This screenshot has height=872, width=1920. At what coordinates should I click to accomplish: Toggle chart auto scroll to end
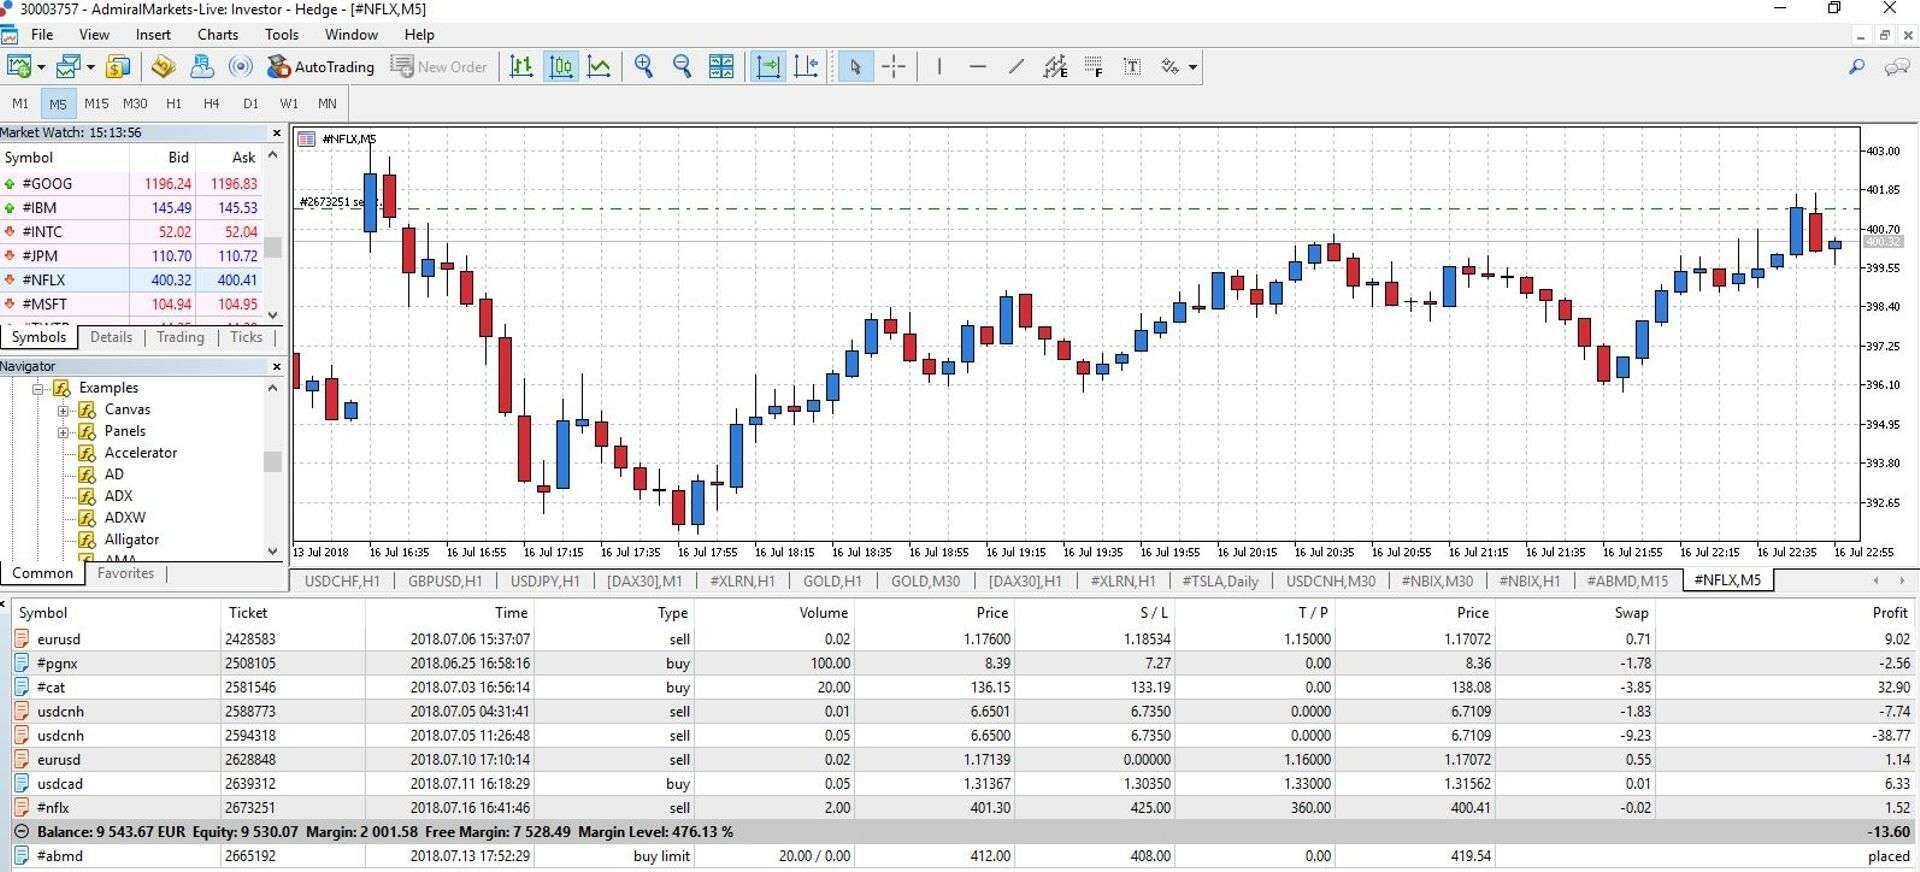[x=768, y=67]
